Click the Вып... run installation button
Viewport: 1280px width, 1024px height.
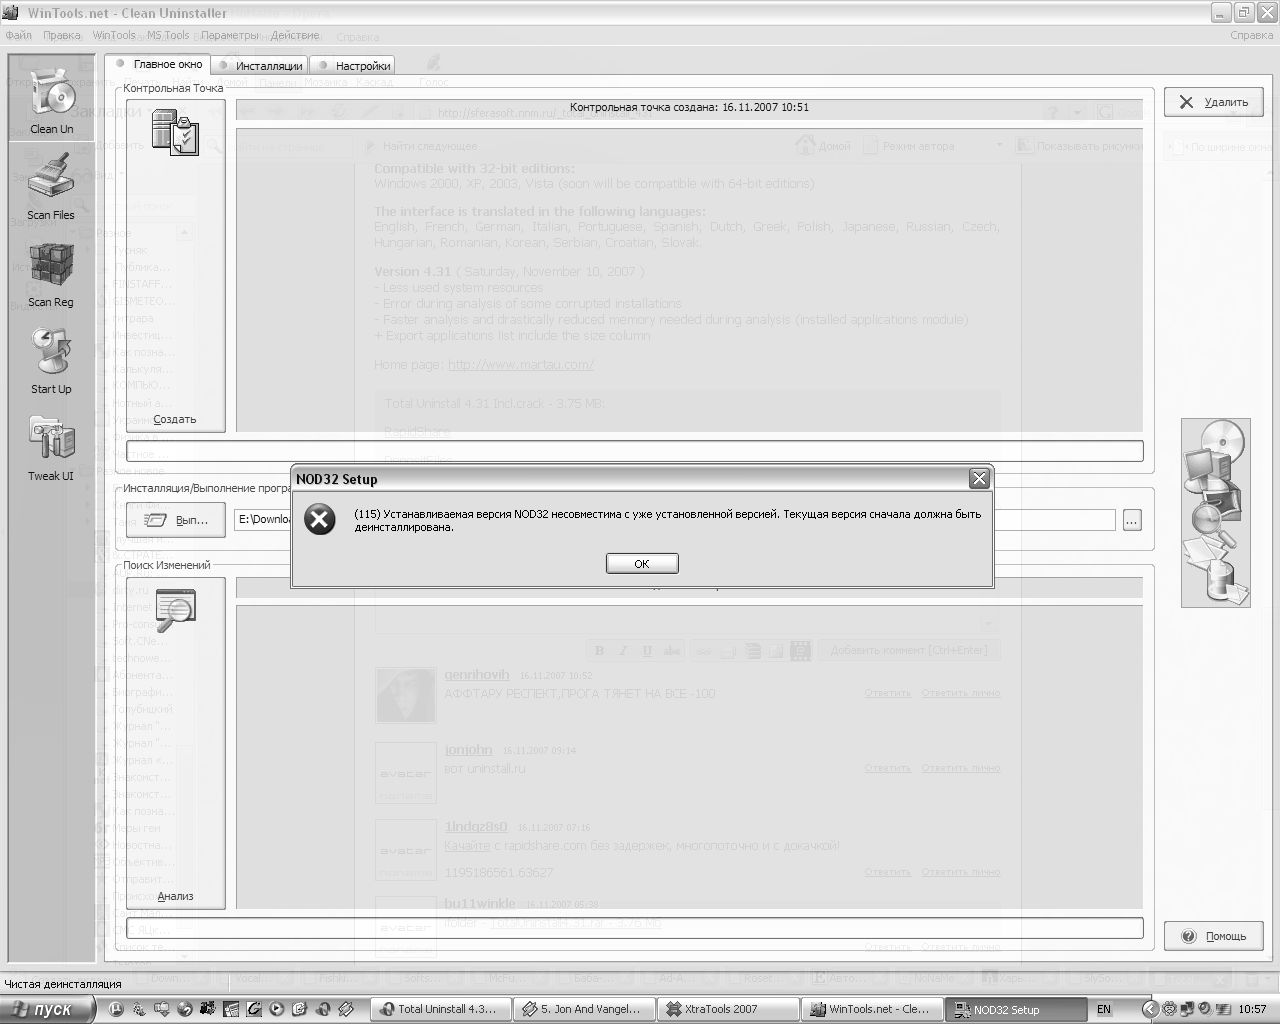coord(176,520)
